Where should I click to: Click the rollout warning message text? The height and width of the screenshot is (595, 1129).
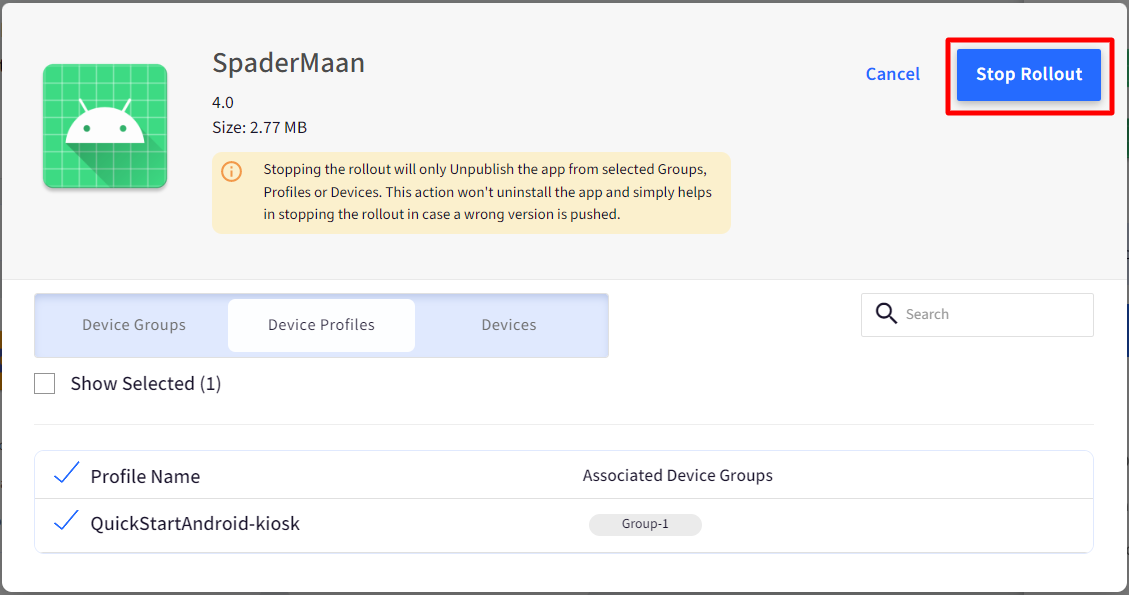click(x=487, y=192)
